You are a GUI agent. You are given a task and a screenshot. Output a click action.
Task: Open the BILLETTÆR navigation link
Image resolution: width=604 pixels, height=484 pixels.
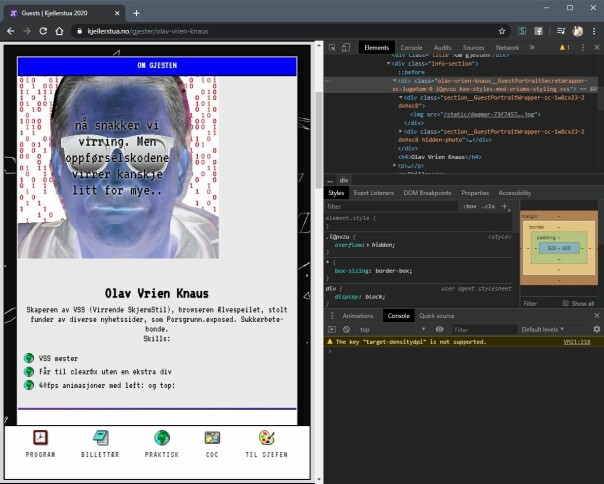pos(100,444)
